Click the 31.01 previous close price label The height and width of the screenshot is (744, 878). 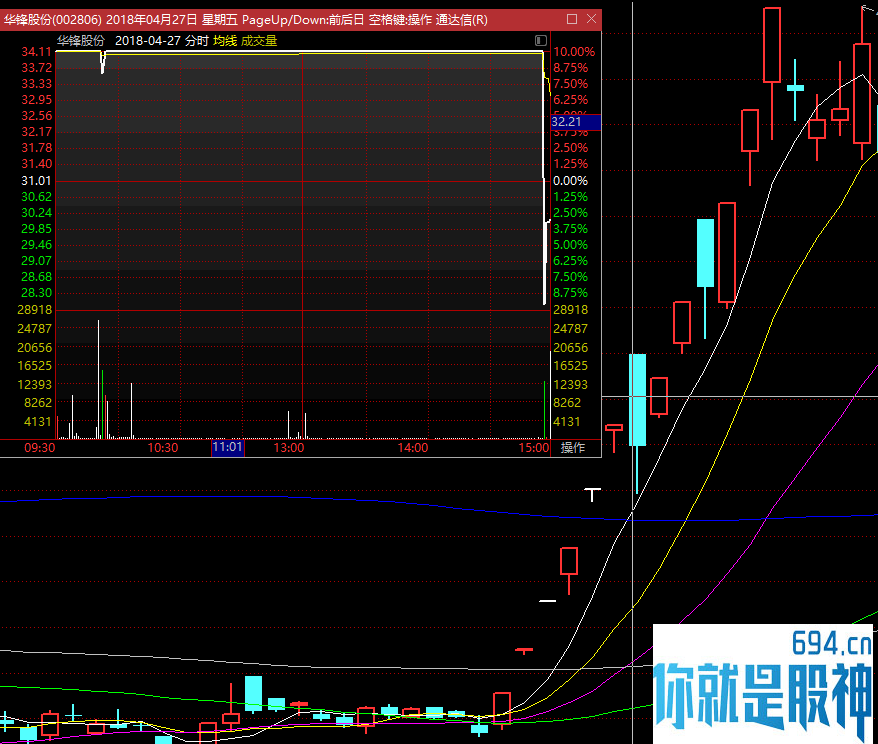[36, 181]
